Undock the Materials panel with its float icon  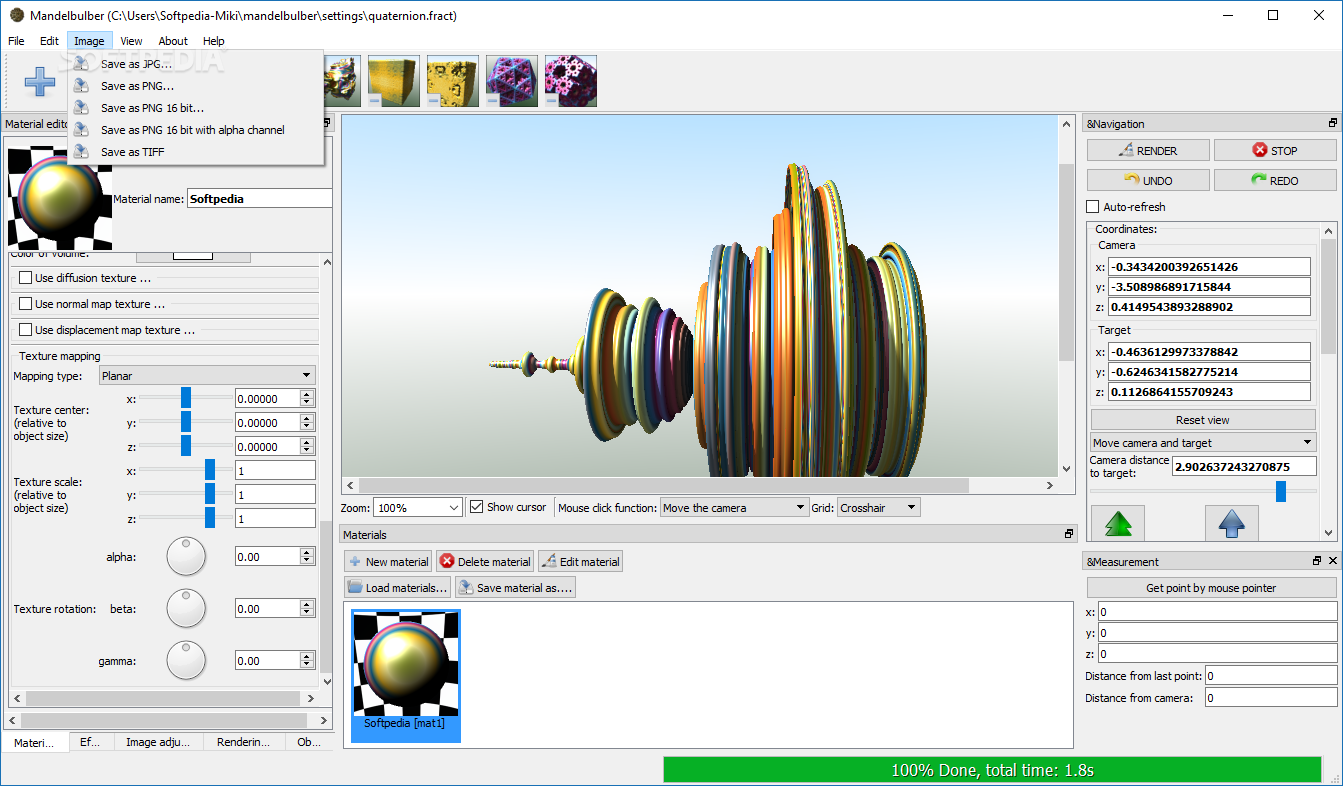point(1069,534)
